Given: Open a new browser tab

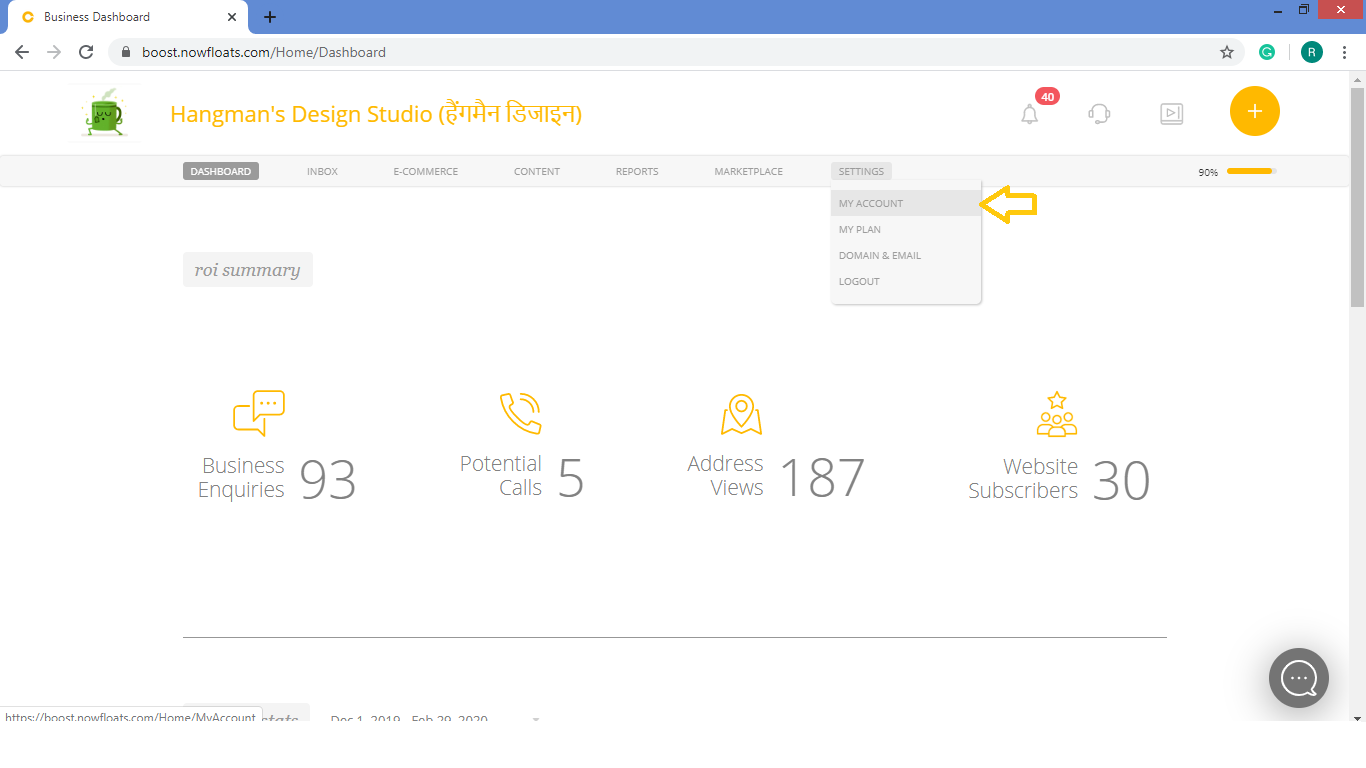Looking at the screenshot, I should (270, 17).
